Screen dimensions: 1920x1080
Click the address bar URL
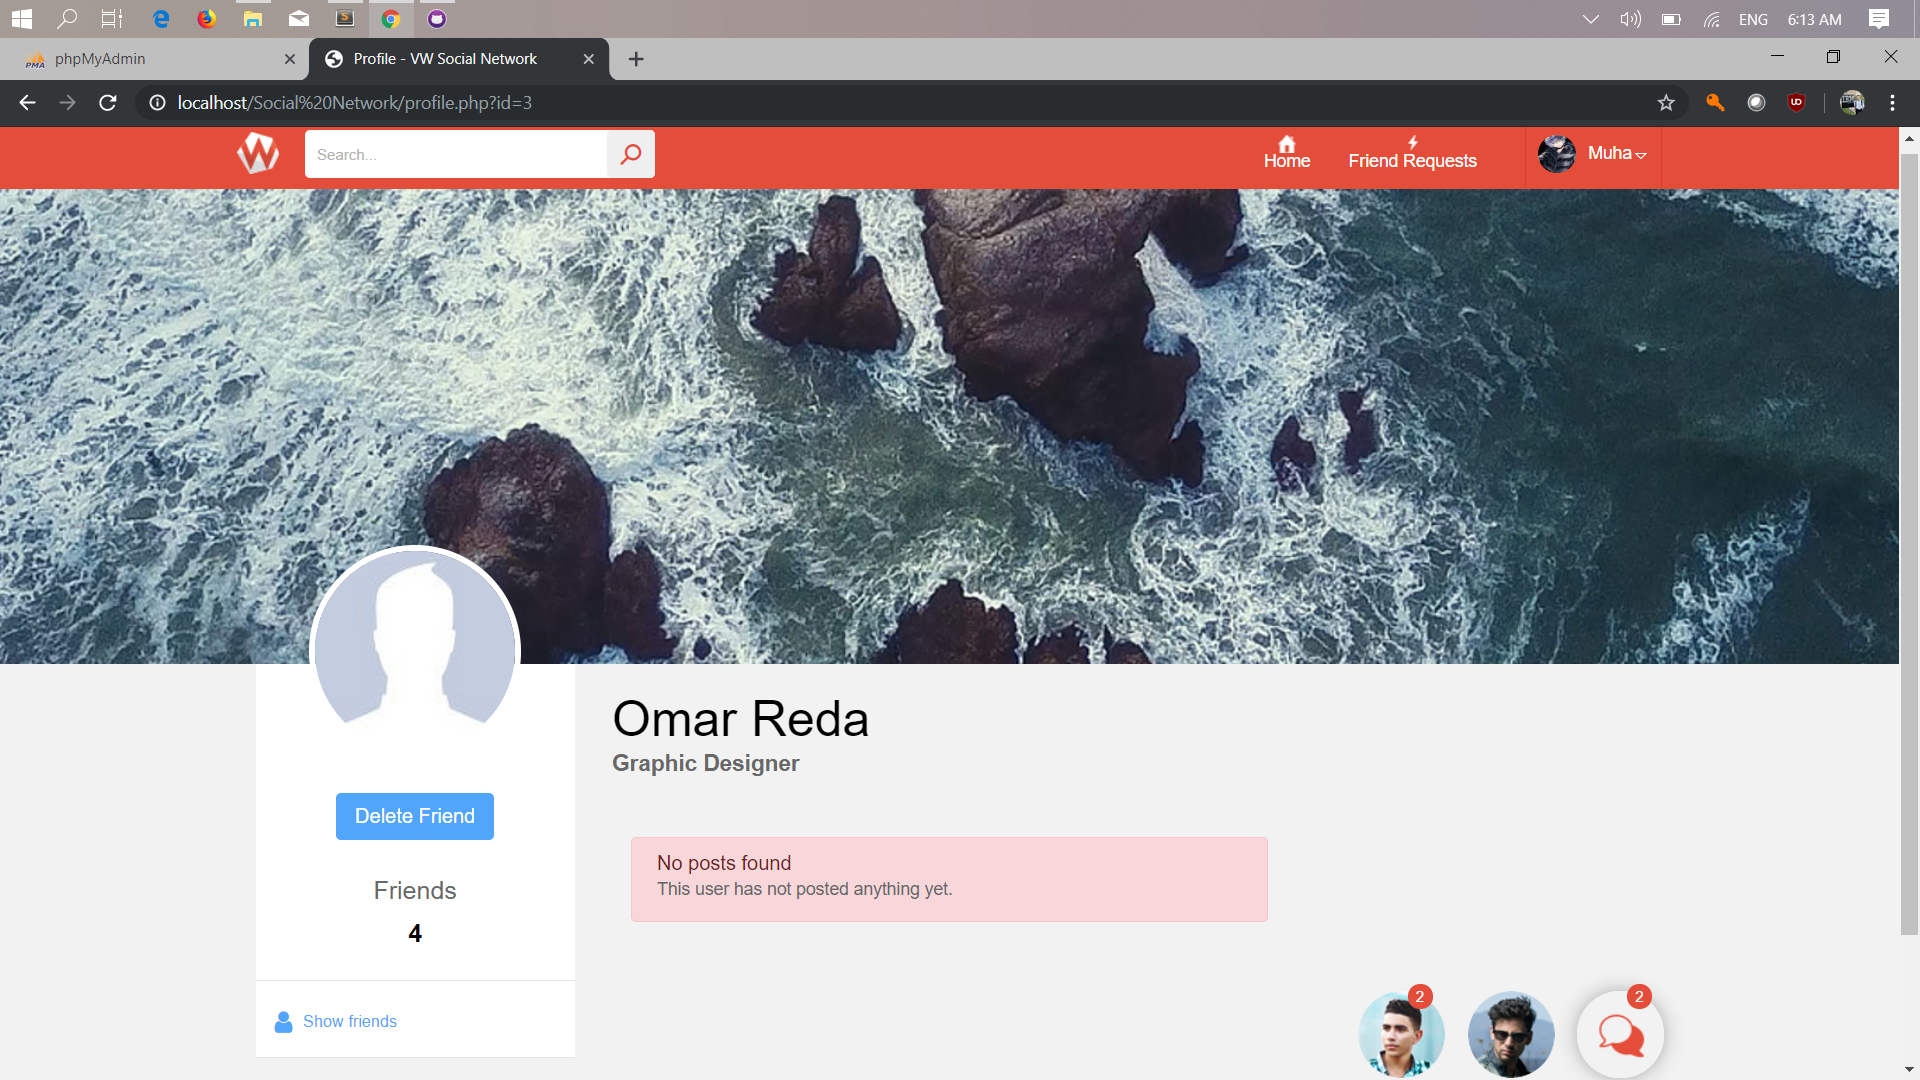pos(354,103)
